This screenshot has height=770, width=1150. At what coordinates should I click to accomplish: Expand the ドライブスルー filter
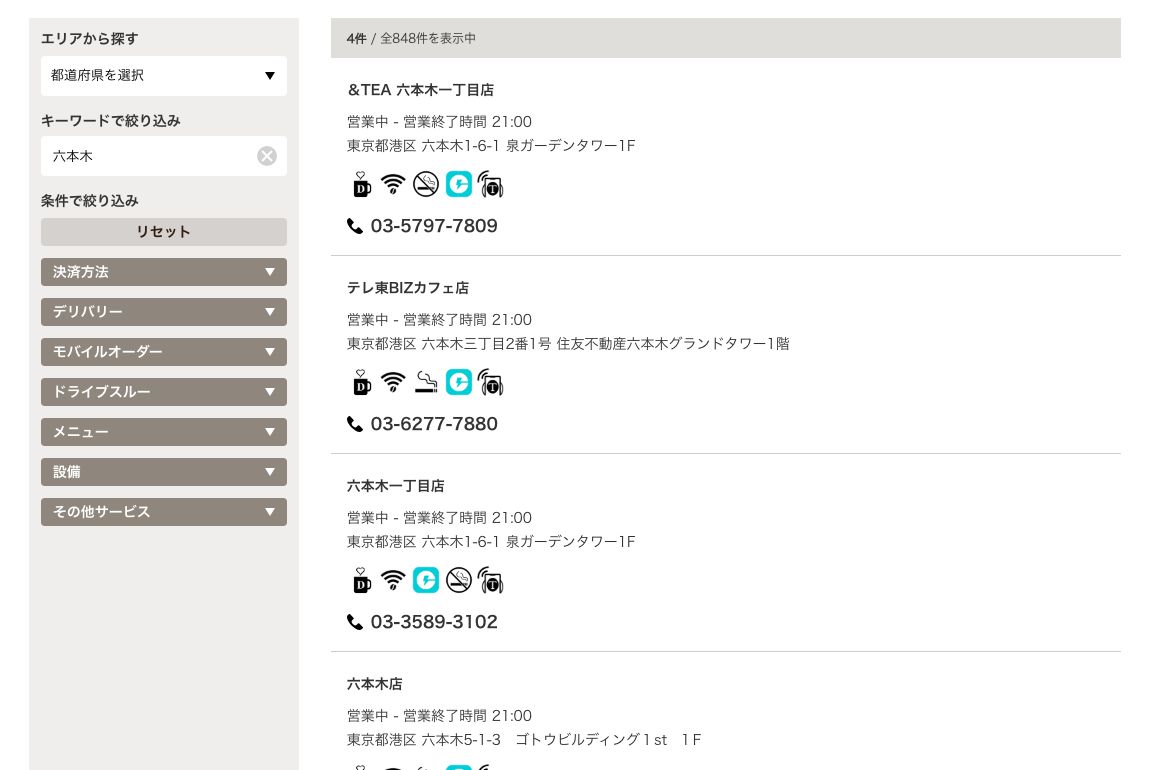click(164, 392)
